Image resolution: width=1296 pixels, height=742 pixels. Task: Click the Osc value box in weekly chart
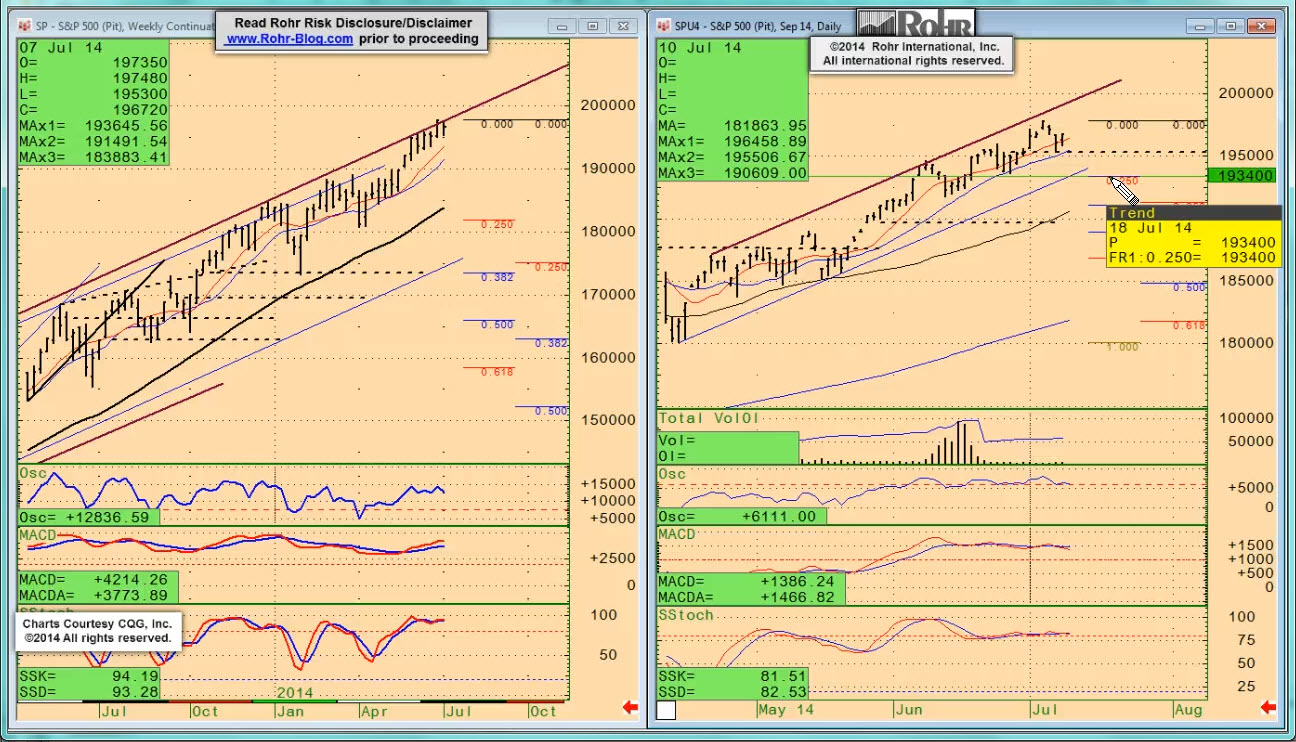[88, 517]
